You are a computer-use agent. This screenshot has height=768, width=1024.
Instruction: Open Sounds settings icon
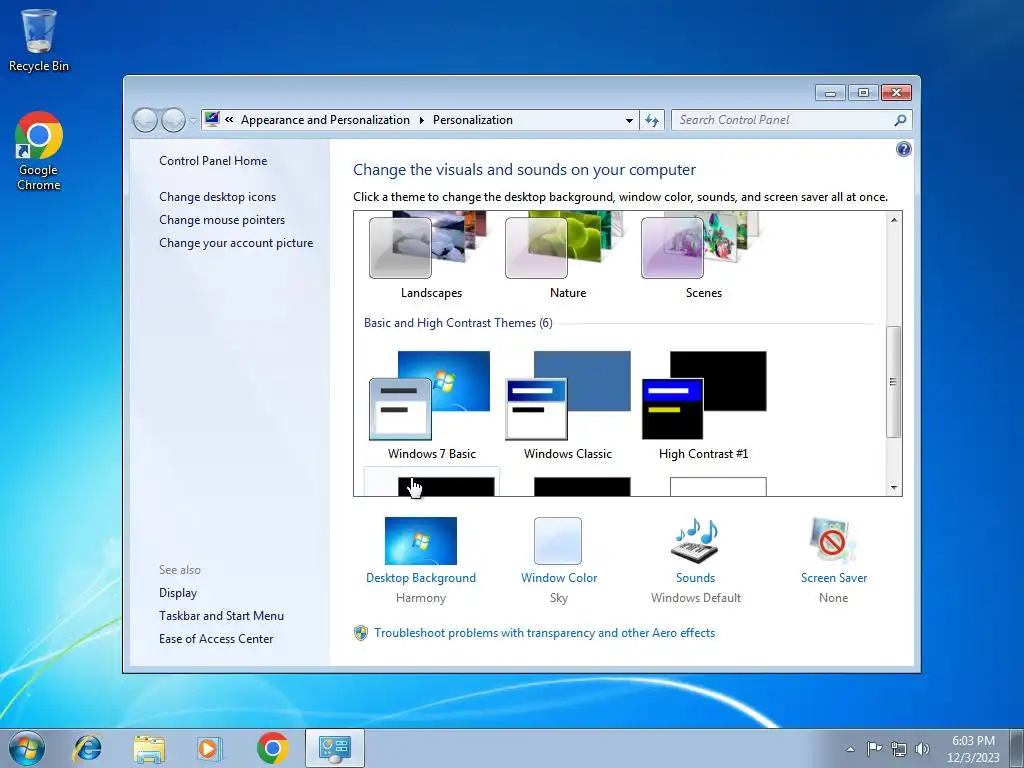[x=696, y=541]
